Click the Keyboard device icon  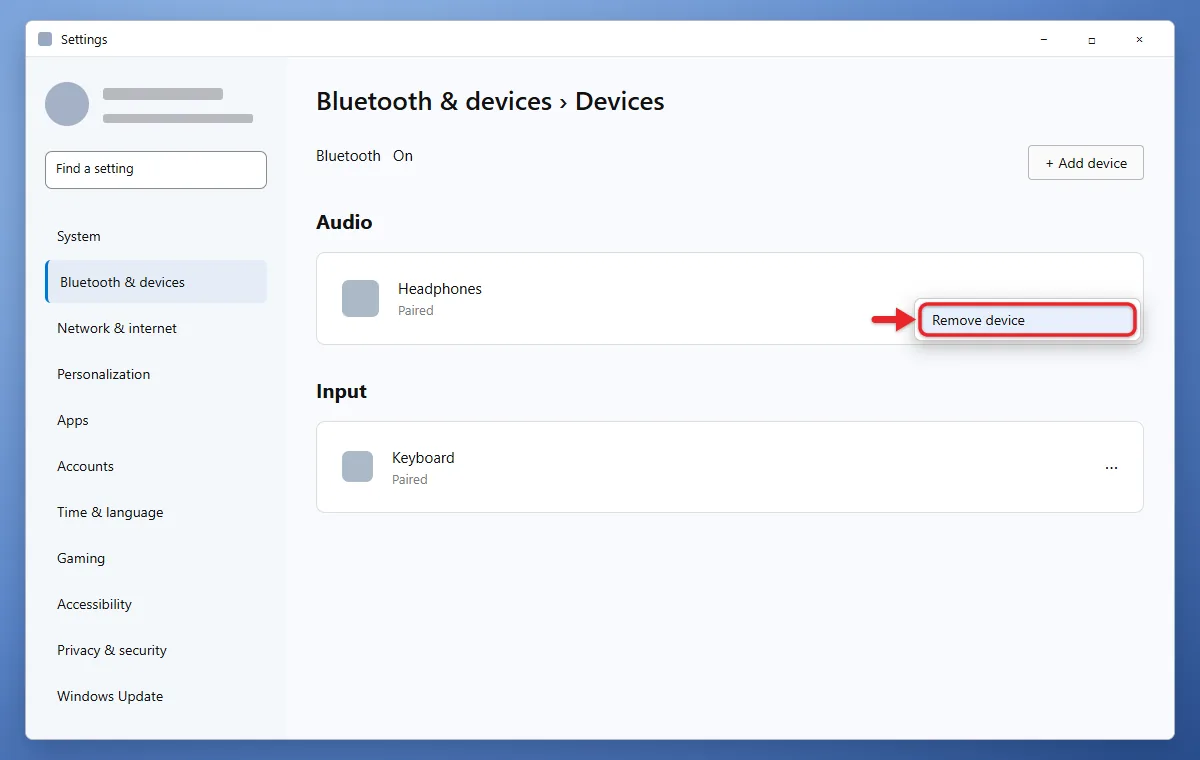click(357, 467)
